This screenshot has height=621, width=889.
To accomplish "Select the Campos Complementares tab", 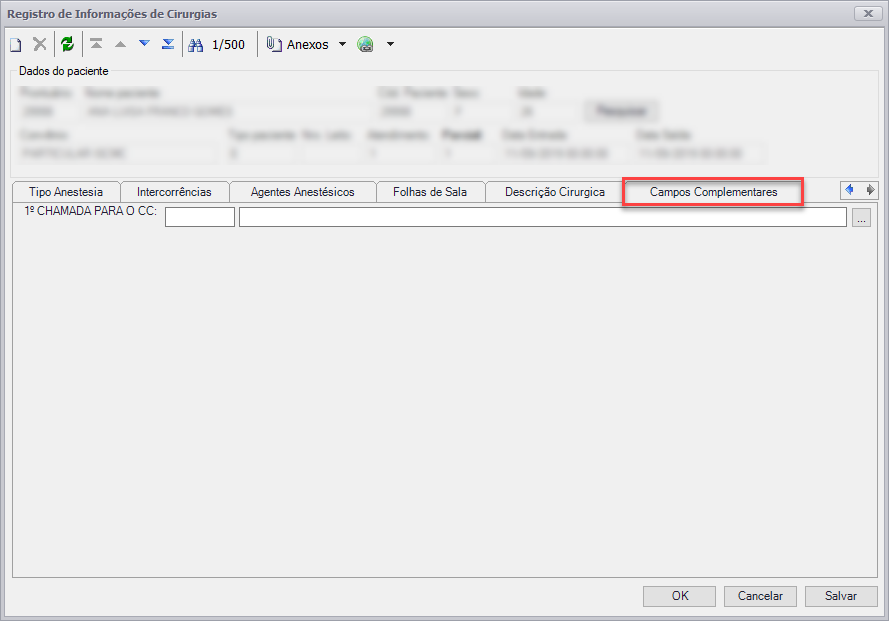I will tap(713, 192).
